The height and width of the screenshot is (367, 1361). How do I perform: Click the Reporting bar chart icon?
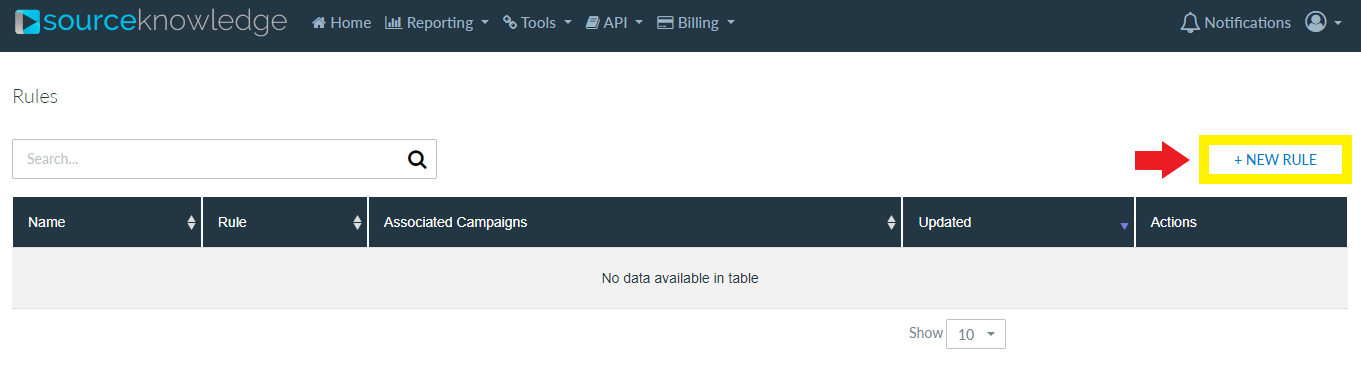point(393,22)
